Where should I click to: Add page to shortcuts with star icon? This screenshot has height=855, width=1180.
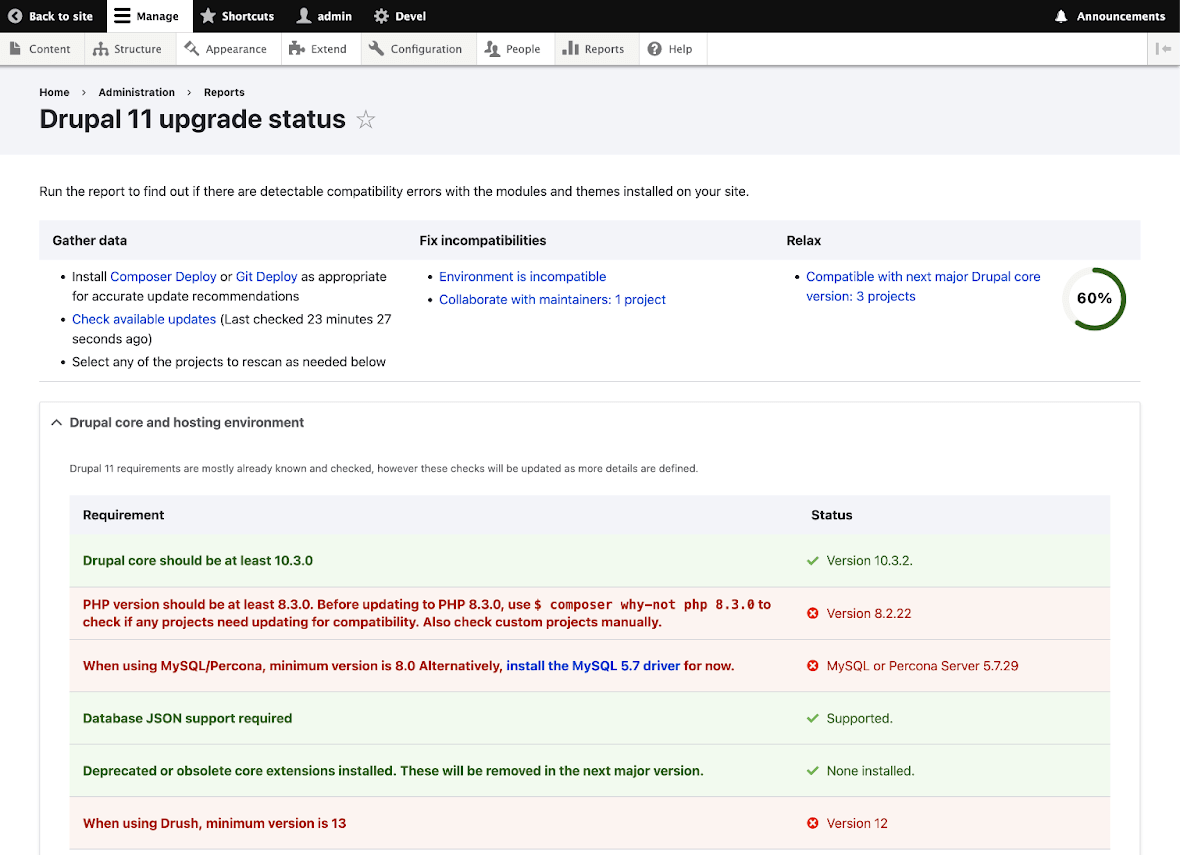366,120
